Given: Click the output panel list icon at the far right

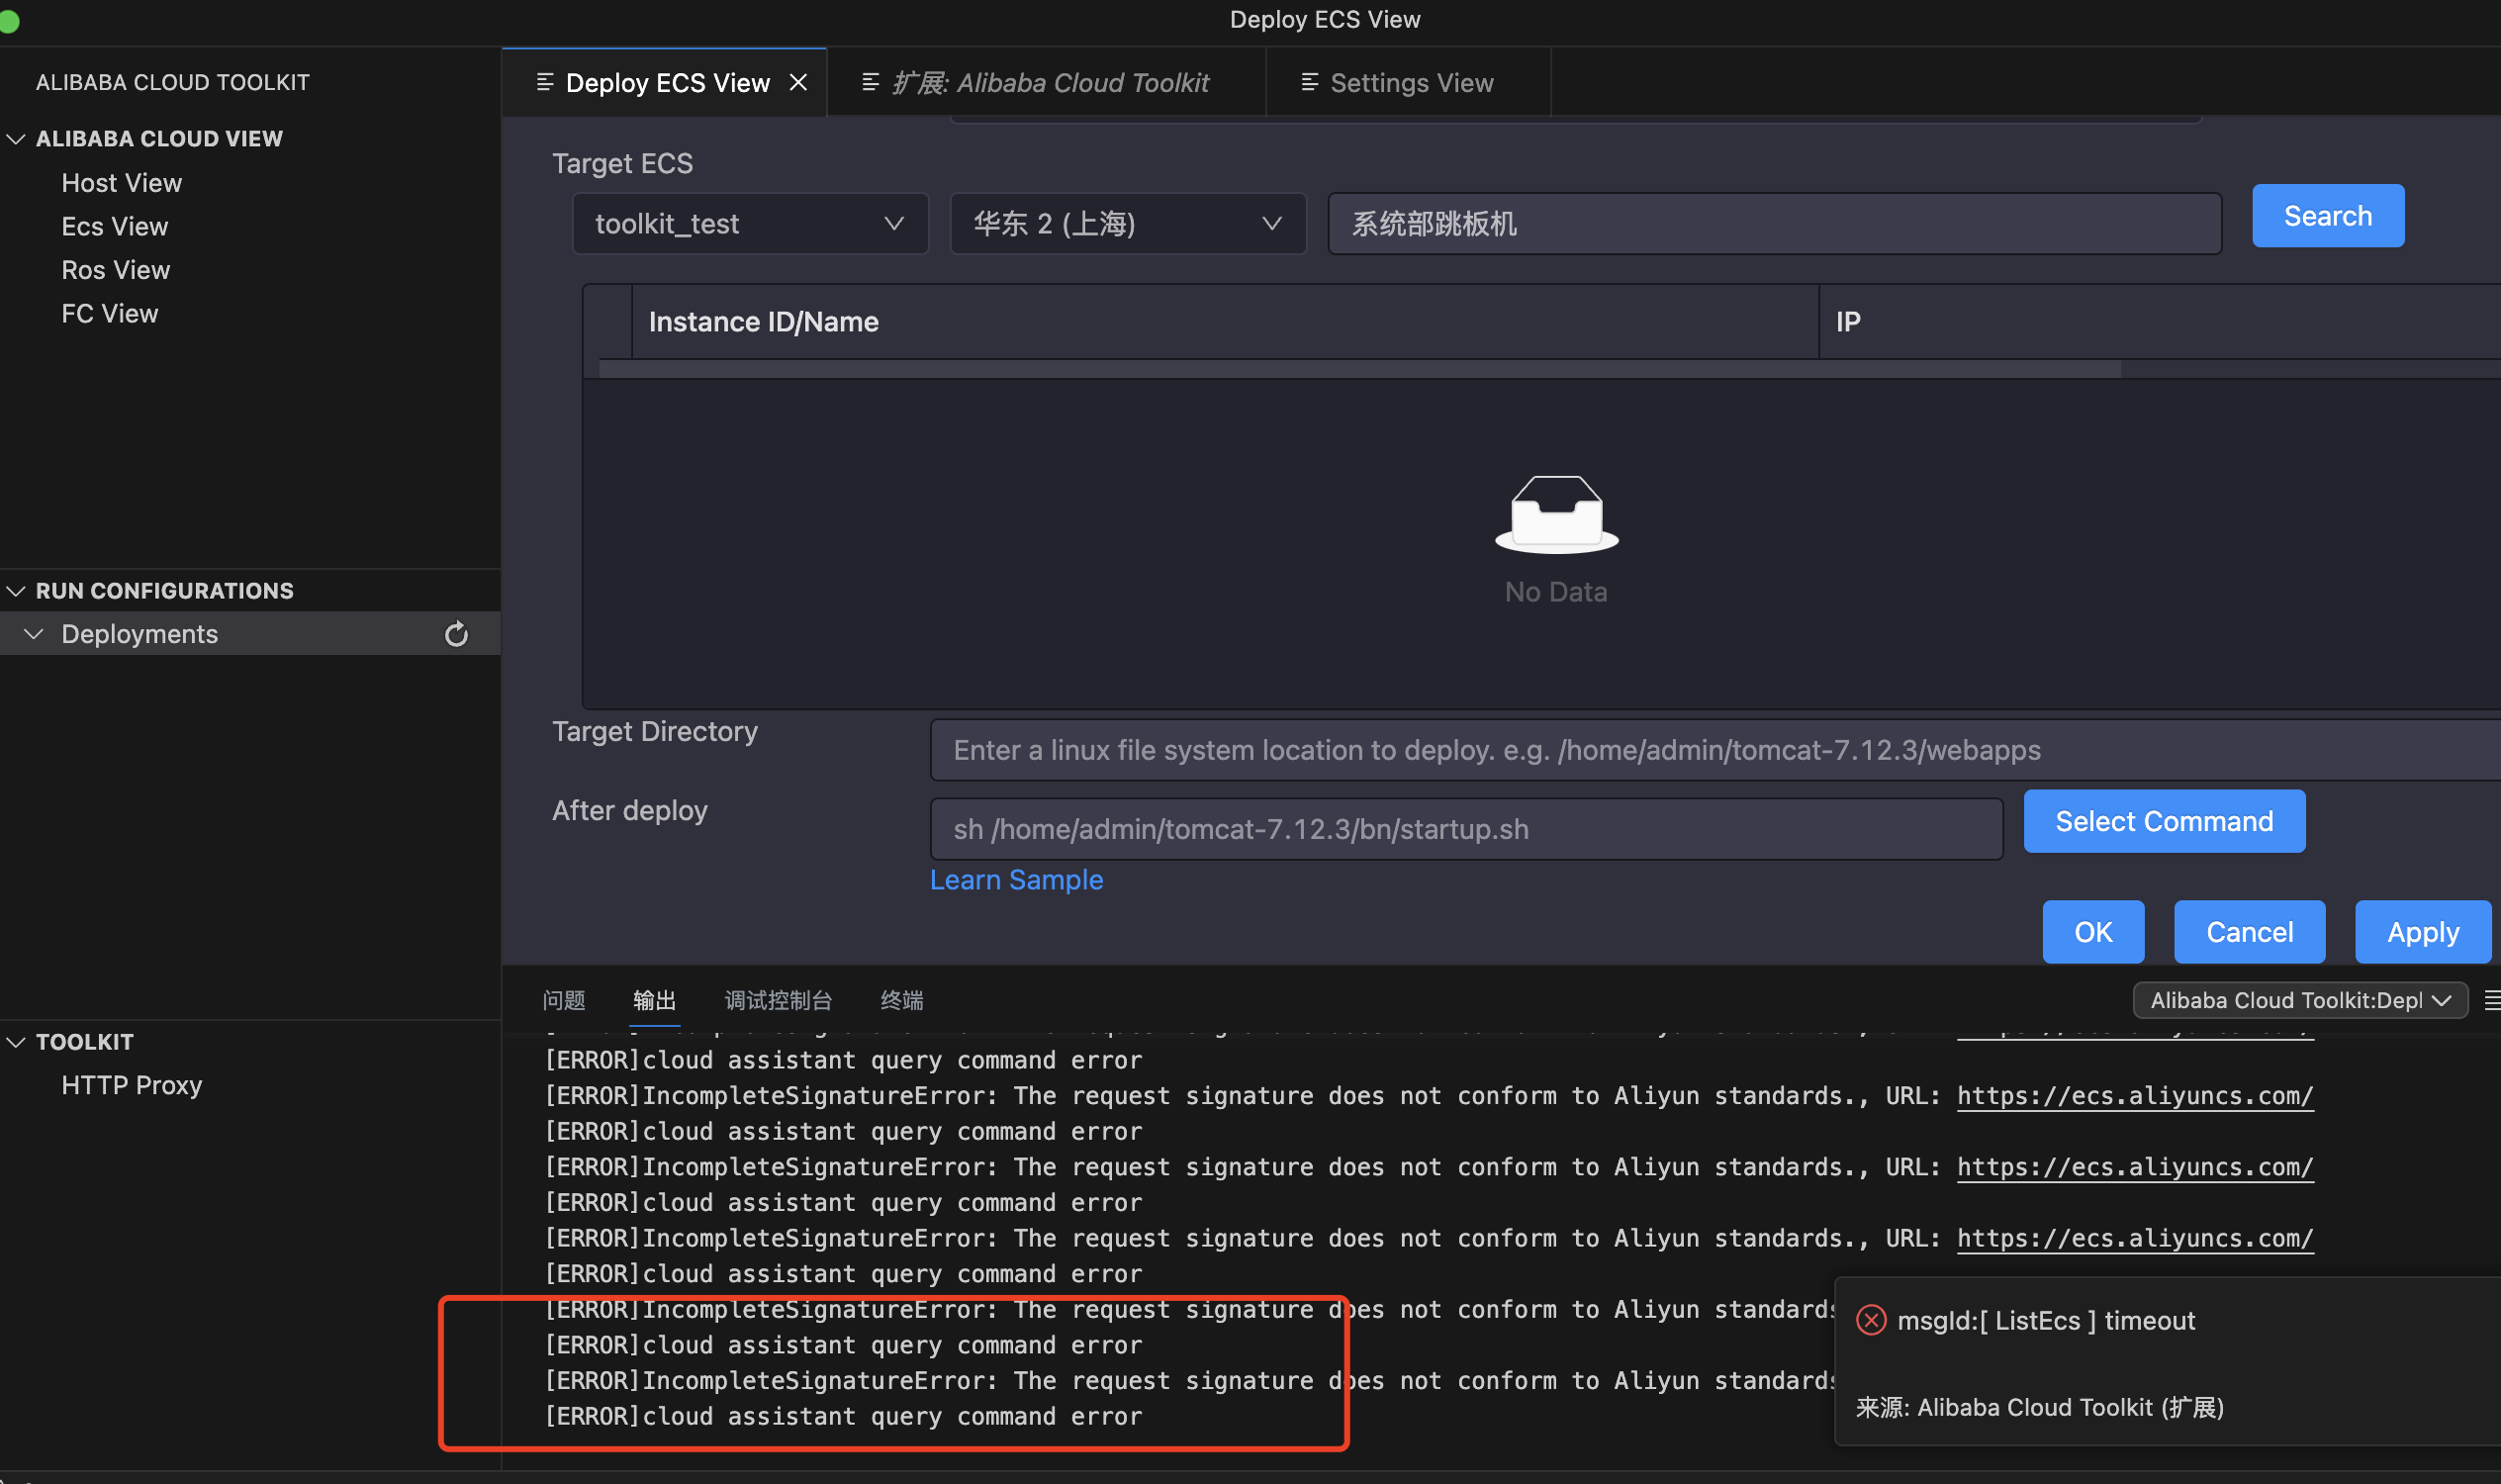Looking at the screenshot, I should click(2491, 1000).
